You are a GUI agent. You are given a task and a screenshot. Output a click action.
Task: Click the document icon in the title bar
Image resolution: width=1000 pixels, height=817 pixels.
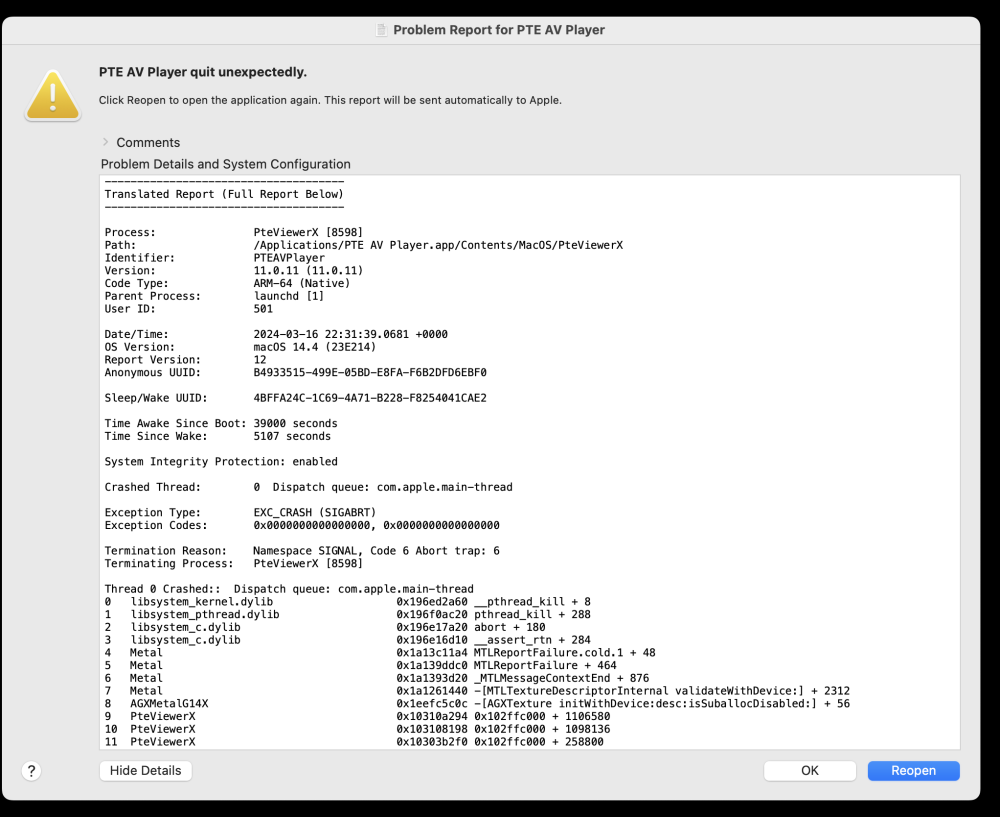[x=380, y=30]
